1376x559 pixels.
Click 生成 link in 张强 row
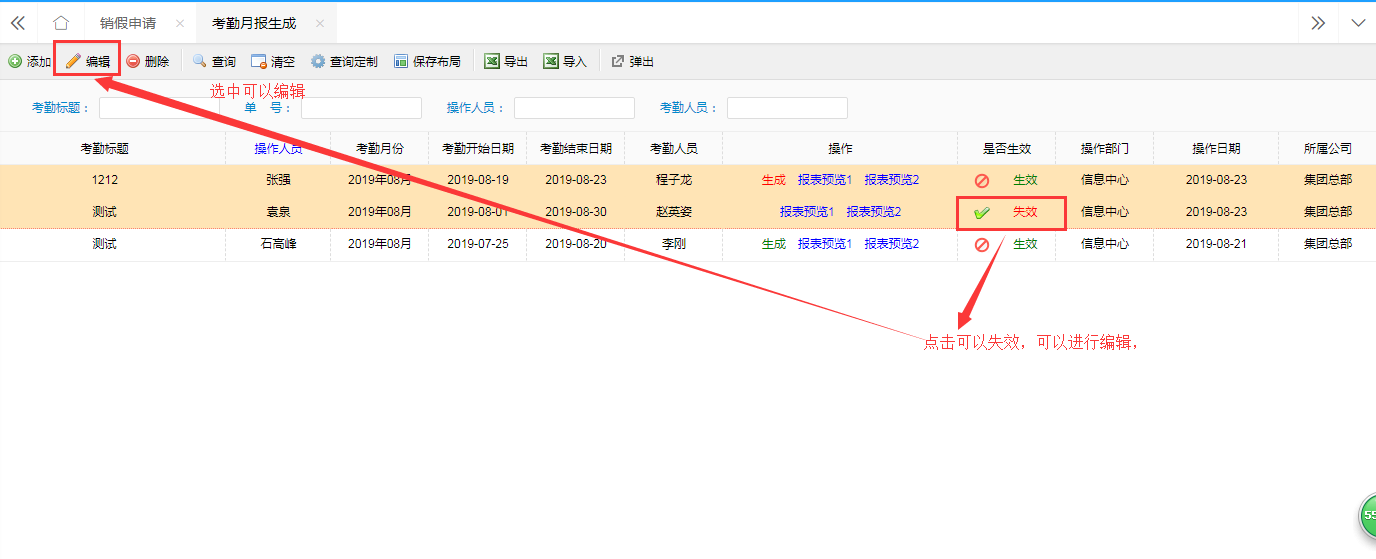point(774,180)
